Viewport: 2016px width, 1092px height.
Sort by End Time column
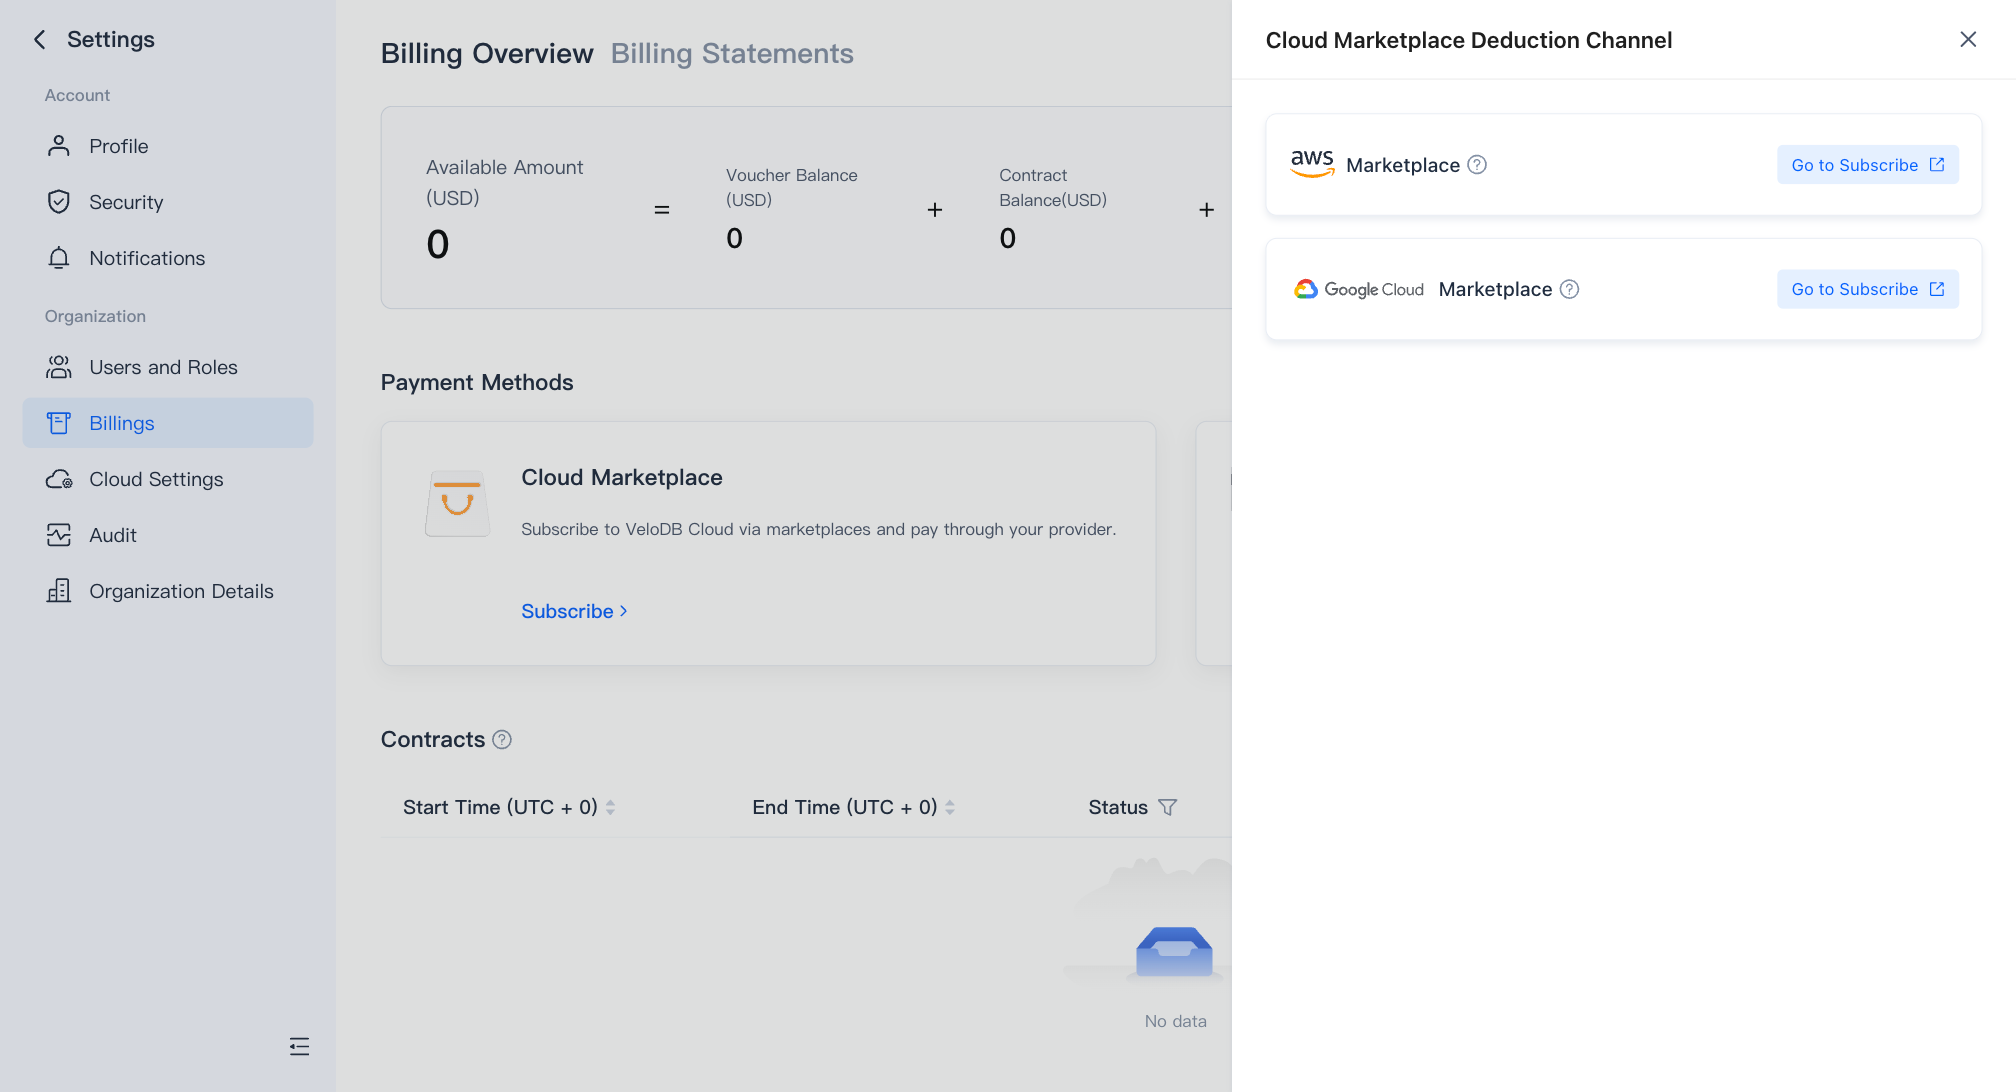click(x=950, y=807)
